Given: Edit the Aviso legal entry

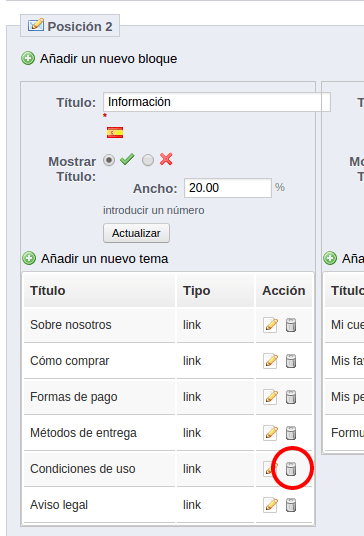Looking at the screenshot, I should (270, 505).
